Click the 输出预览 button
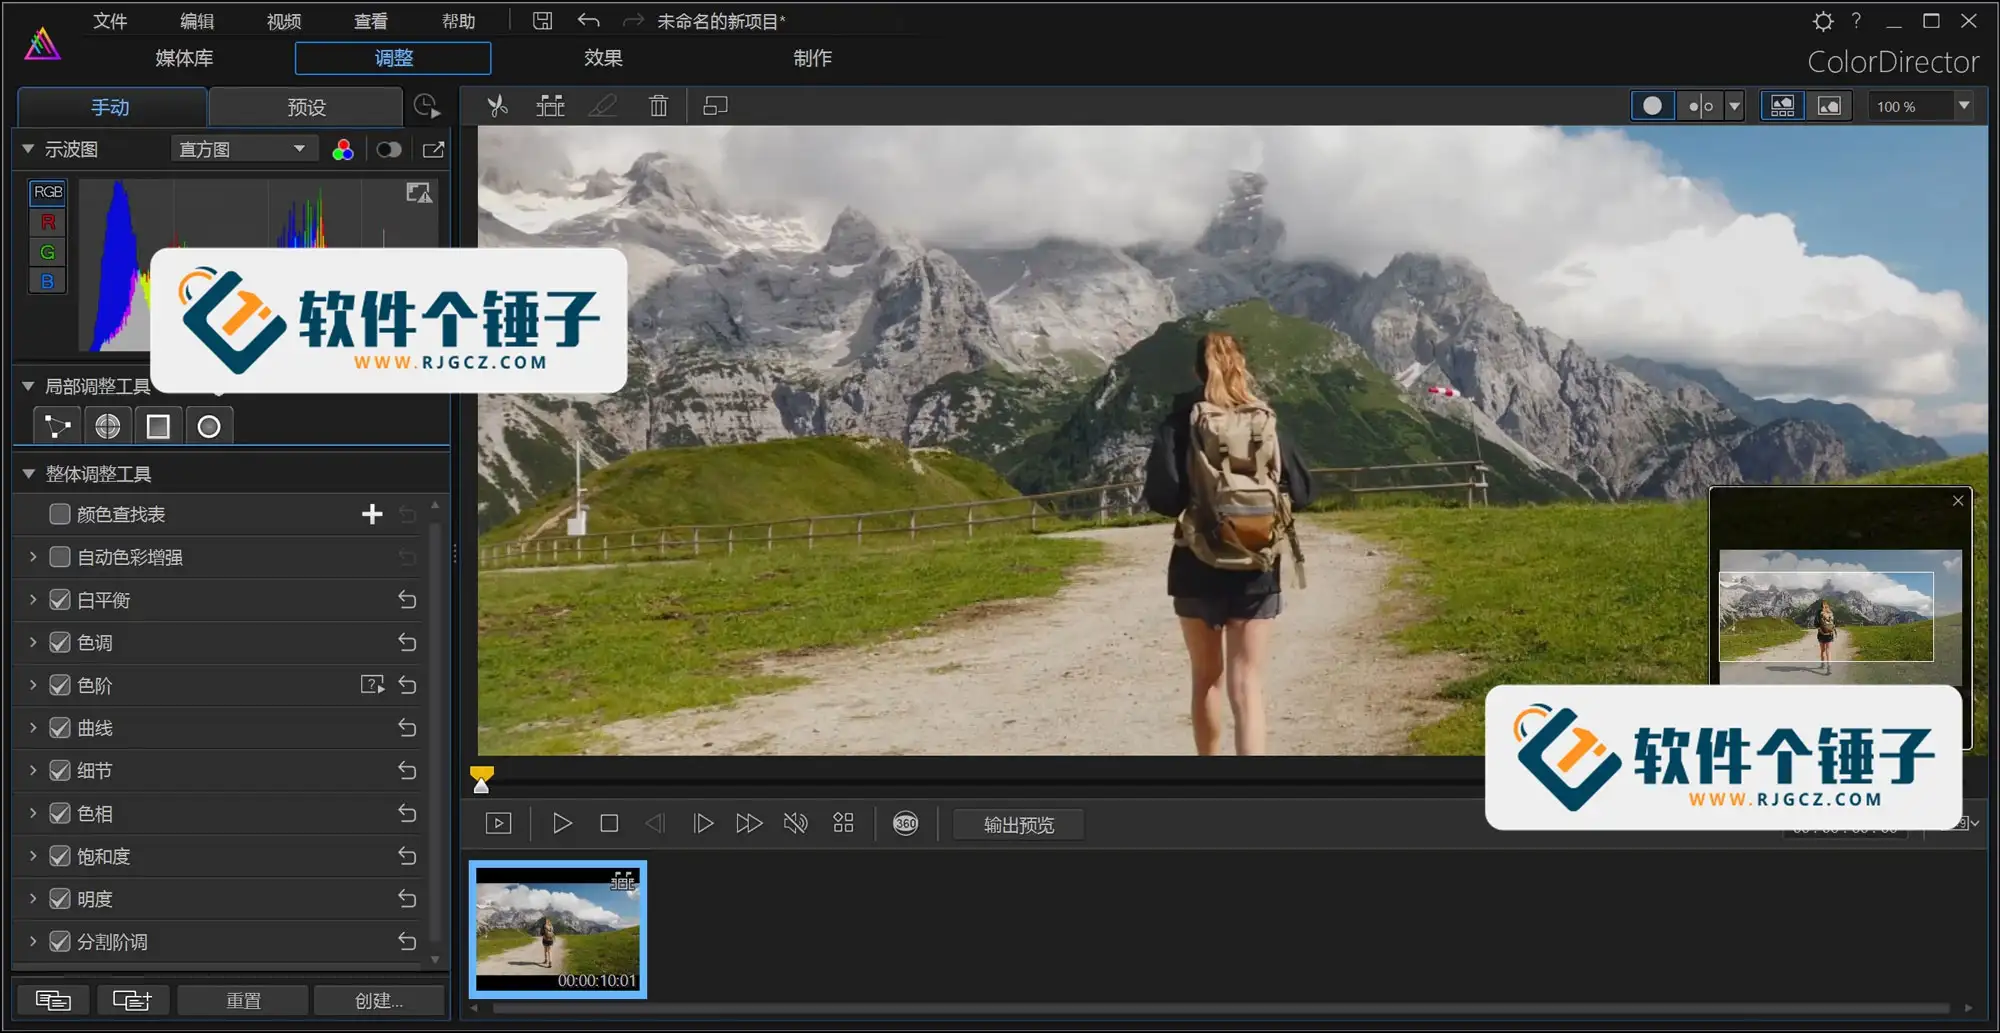 [x=1018, y=824]
